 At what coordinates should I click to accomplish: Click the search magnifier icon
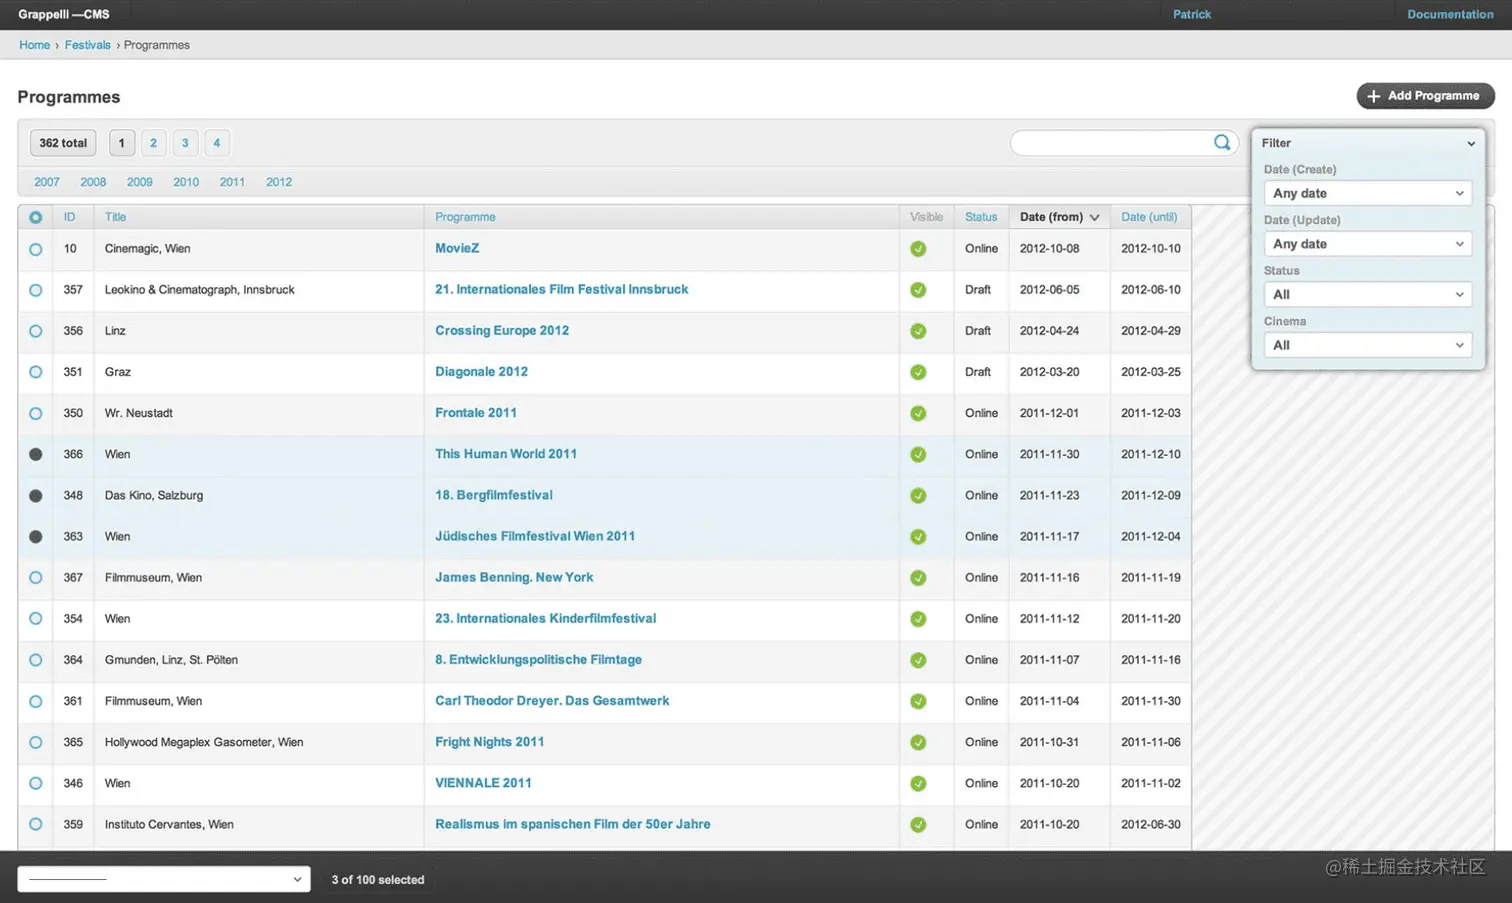tap(1222, 143)
